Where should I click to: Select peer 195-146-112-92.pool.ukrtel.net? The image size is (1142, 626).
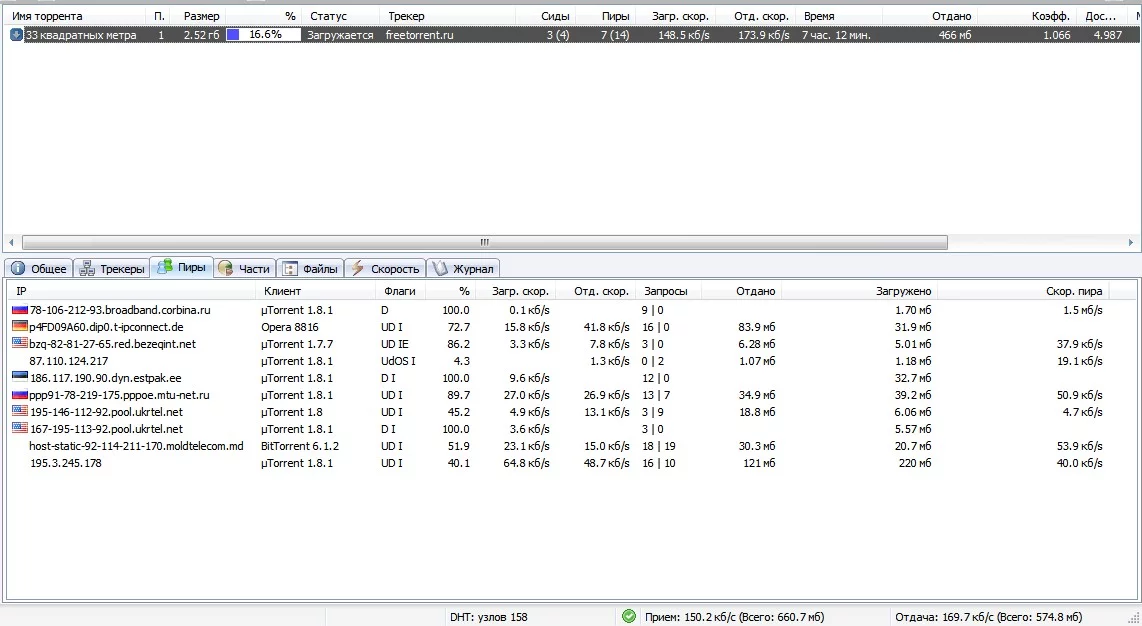[x=106, y=412]
